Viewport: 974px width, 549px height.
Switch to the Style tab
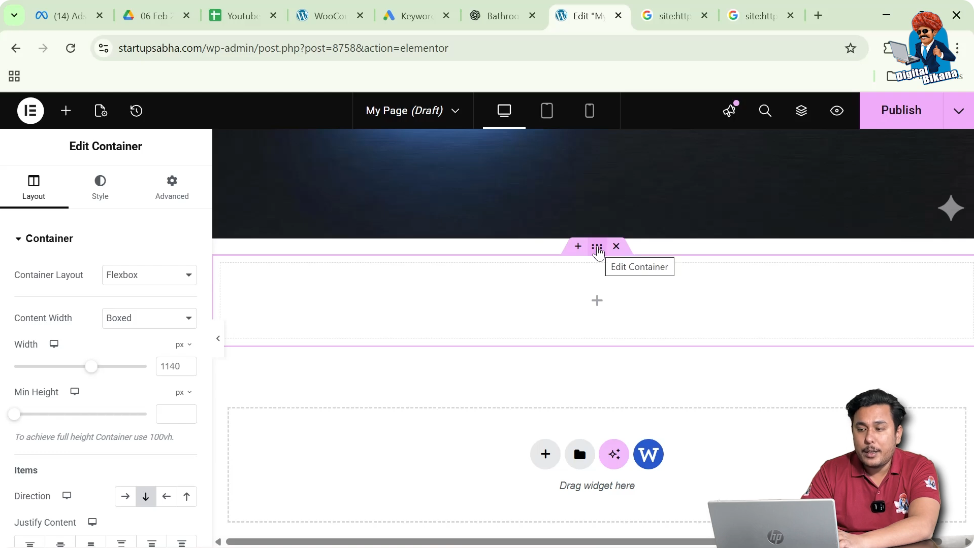point(100,187)
